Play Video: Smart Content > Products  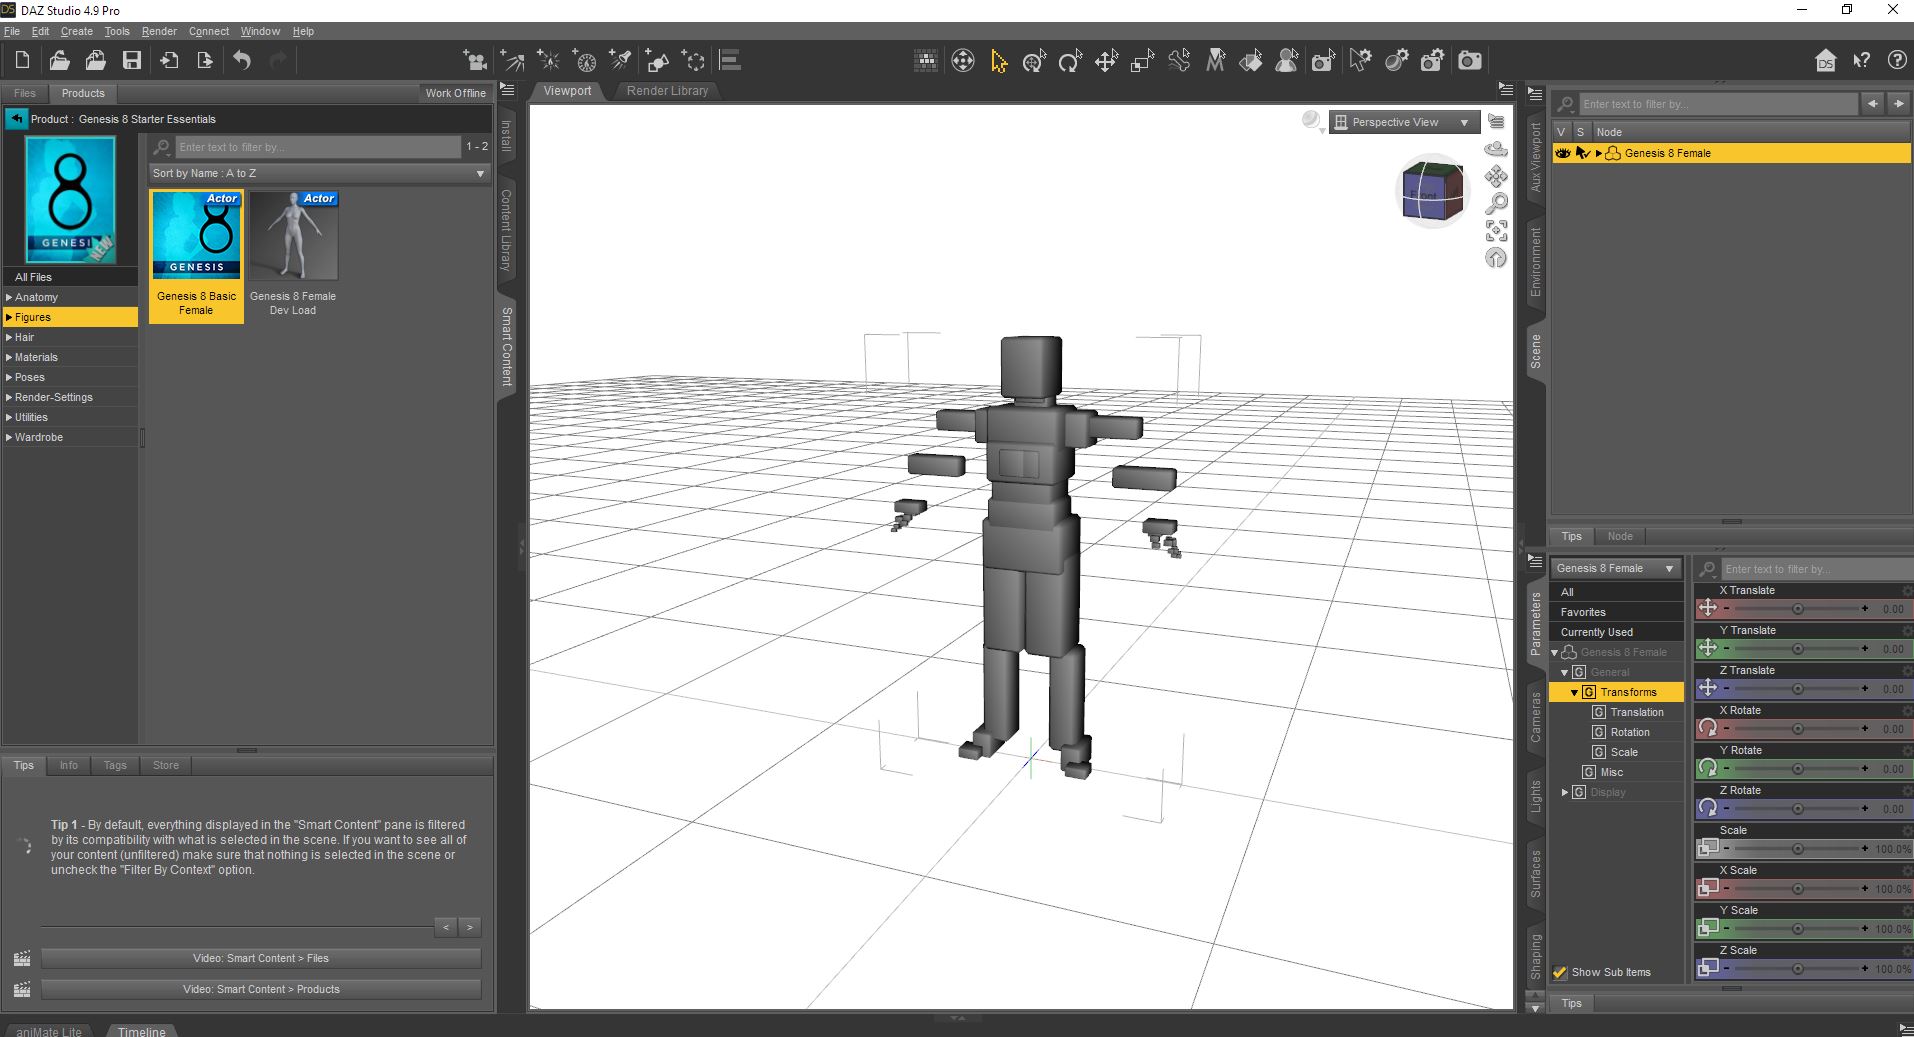point(261,989)
